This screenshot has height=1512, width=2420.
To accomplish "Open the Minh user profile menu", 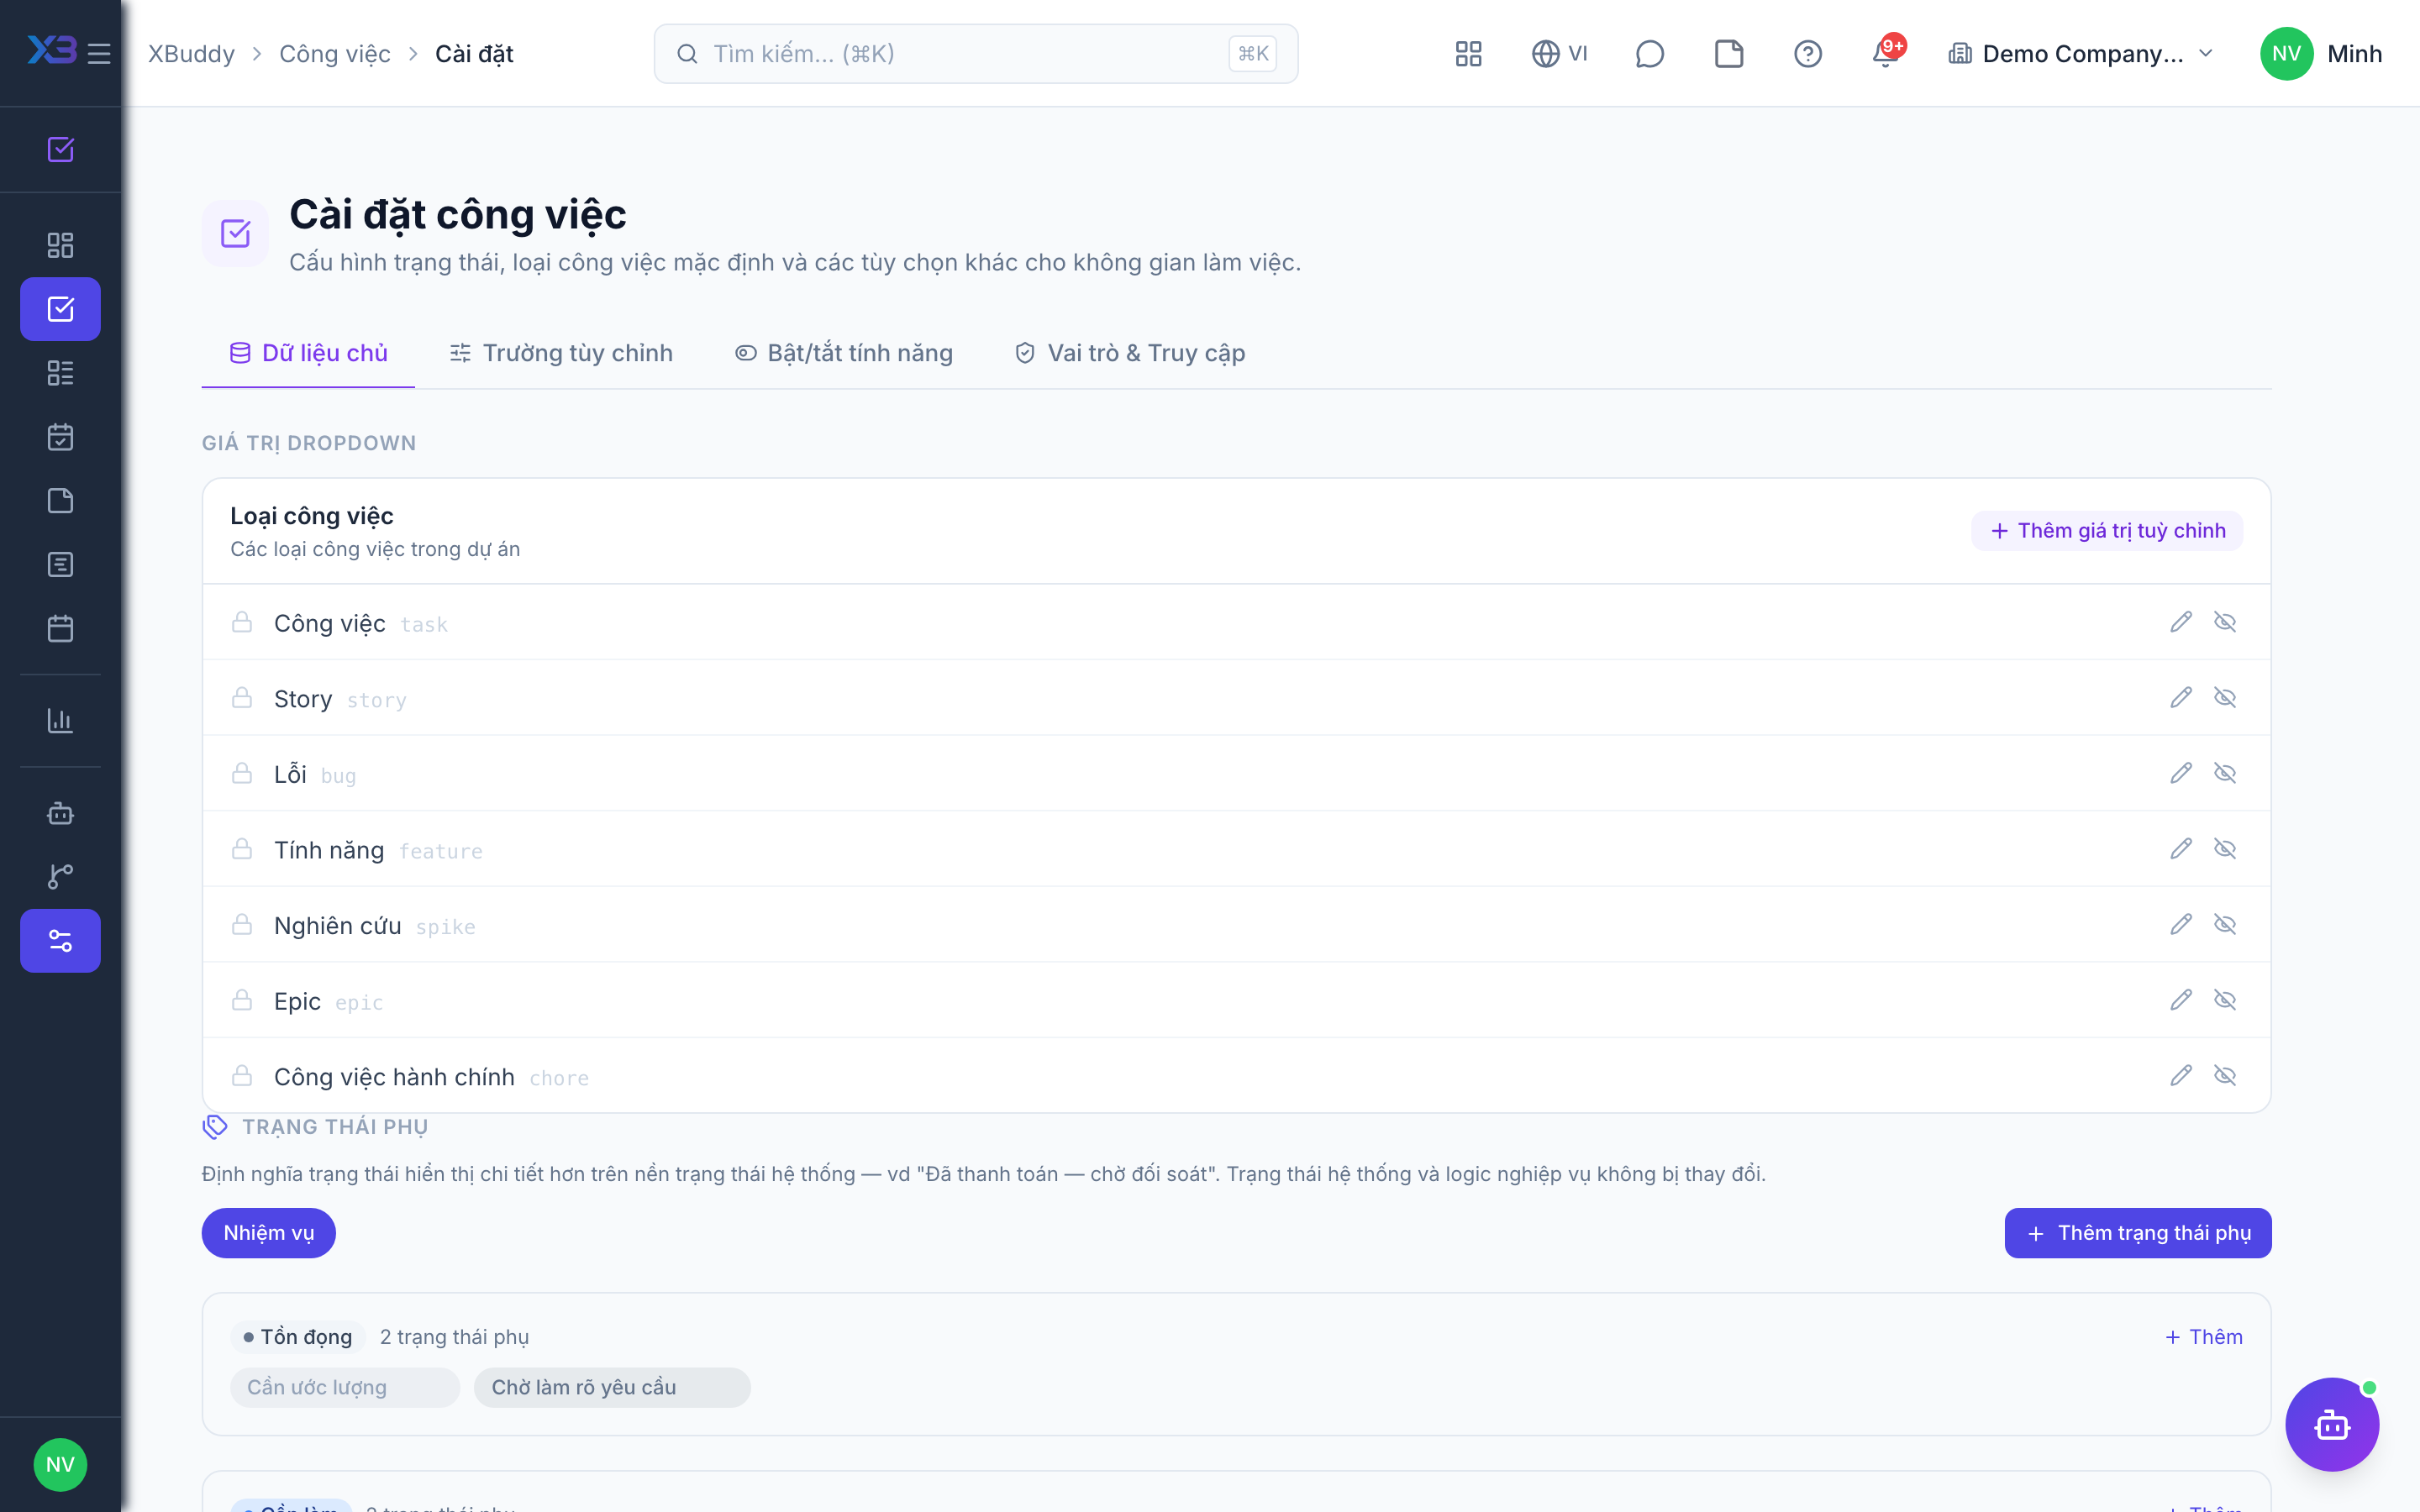I will click(x=2320, y=53).
